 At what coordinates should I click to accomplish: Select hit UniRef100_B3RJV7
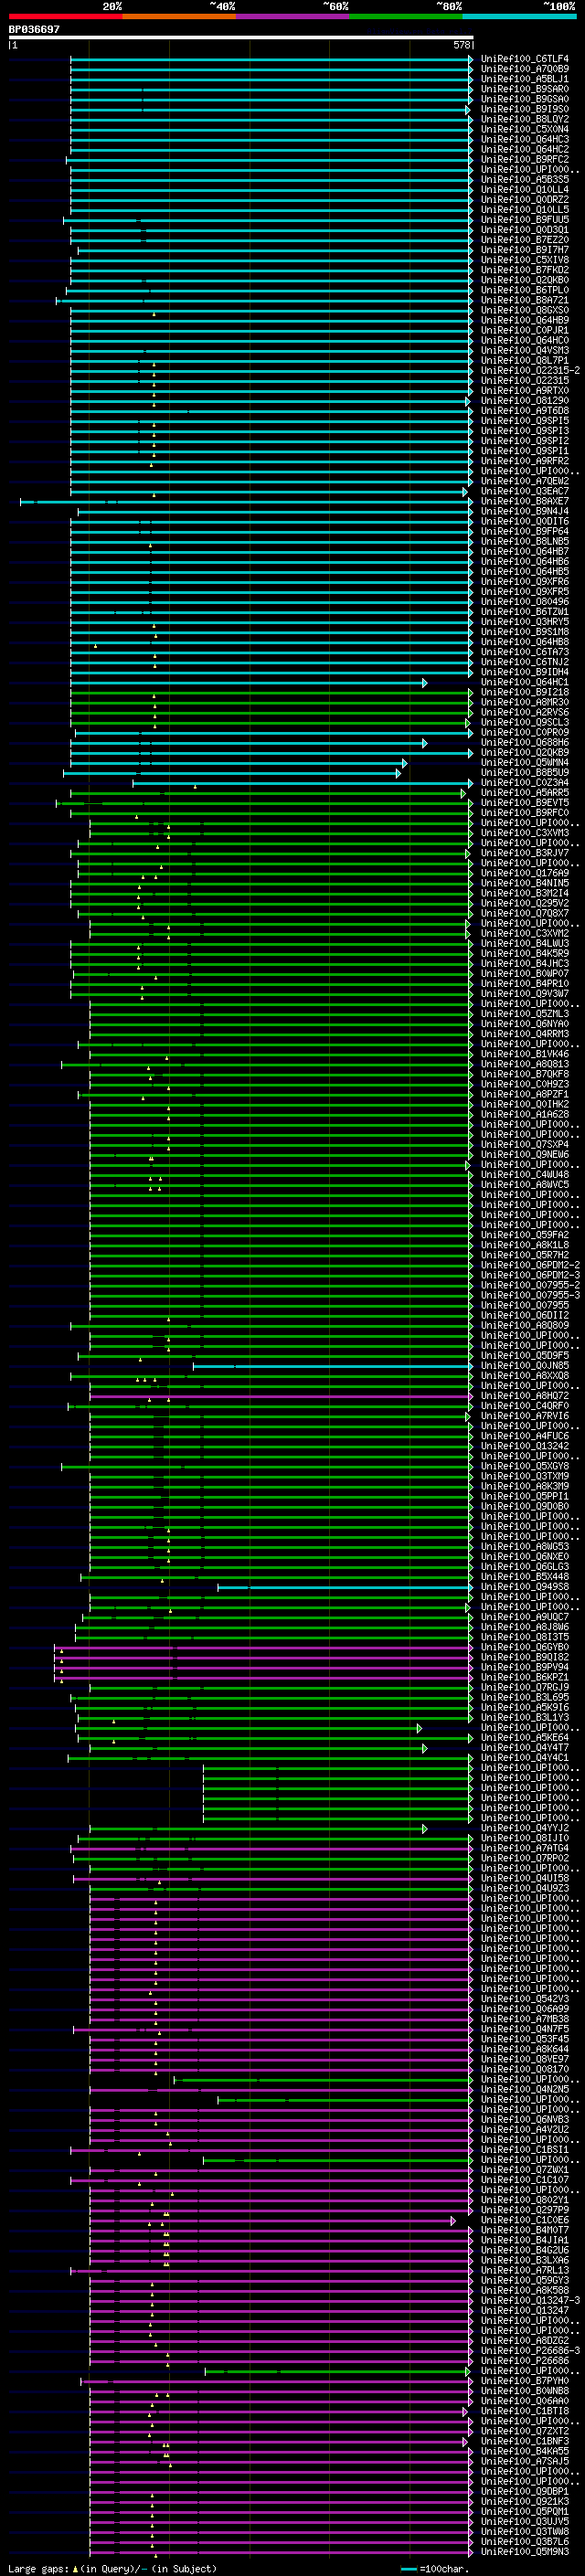(x=525, y=854)
